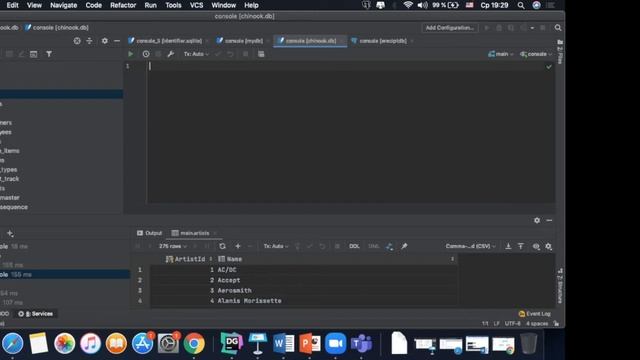Switch to the Output tab

click(149, 233)
